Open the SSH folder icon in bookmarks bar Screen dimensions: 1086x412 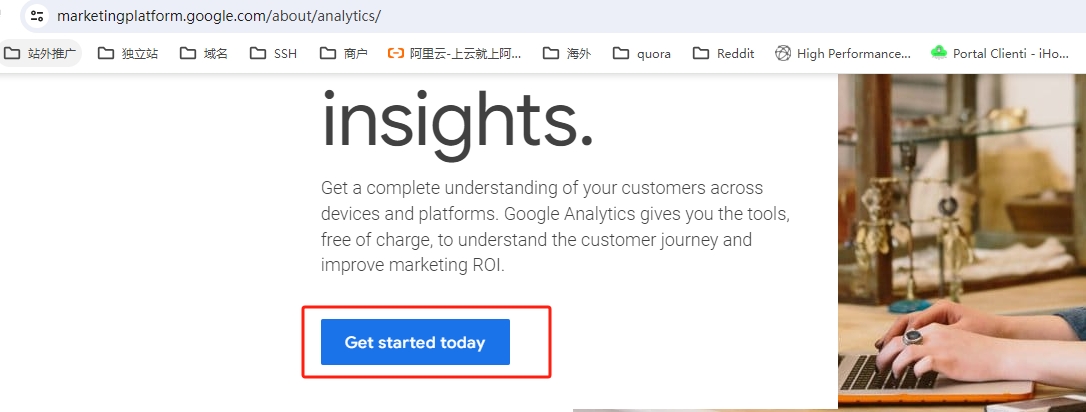pos(258,53)
